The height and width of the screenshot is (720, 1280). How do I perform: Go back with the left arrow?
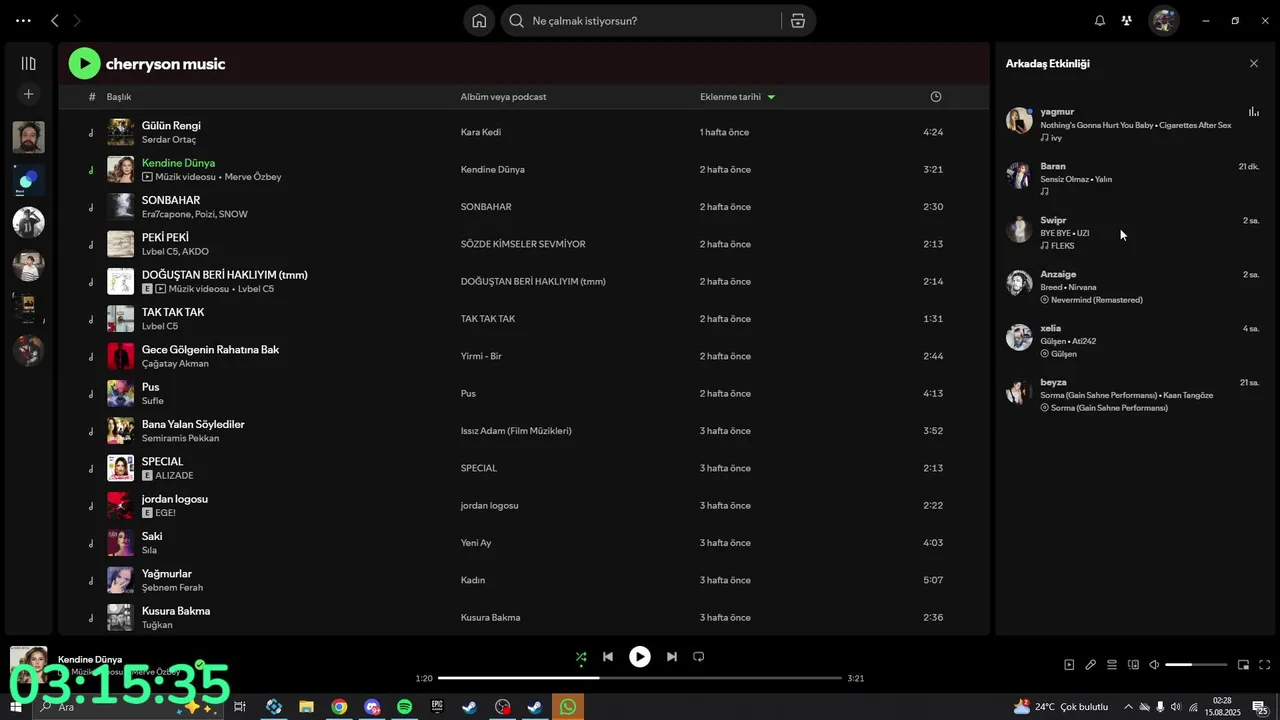55,21
